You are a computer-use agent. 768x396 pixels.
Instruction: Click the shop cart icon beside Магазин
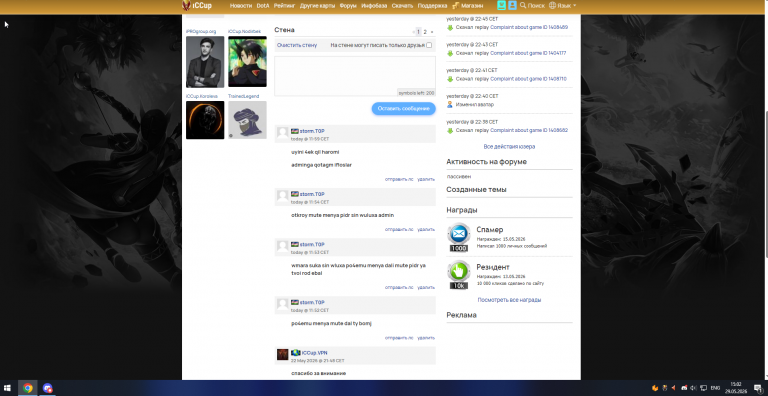[456, 5]
